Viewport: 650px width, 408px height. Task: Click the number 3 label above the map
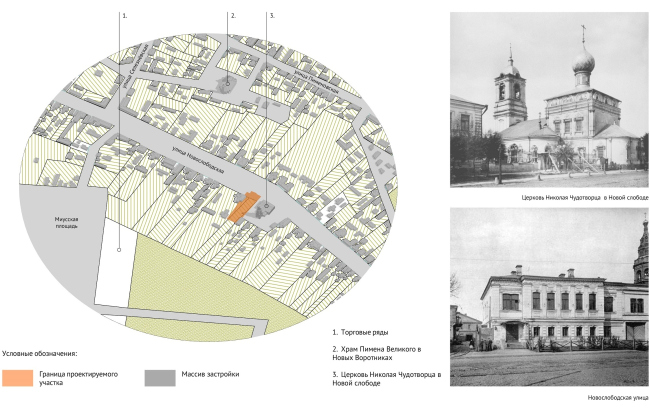click(x=272, y=16)
